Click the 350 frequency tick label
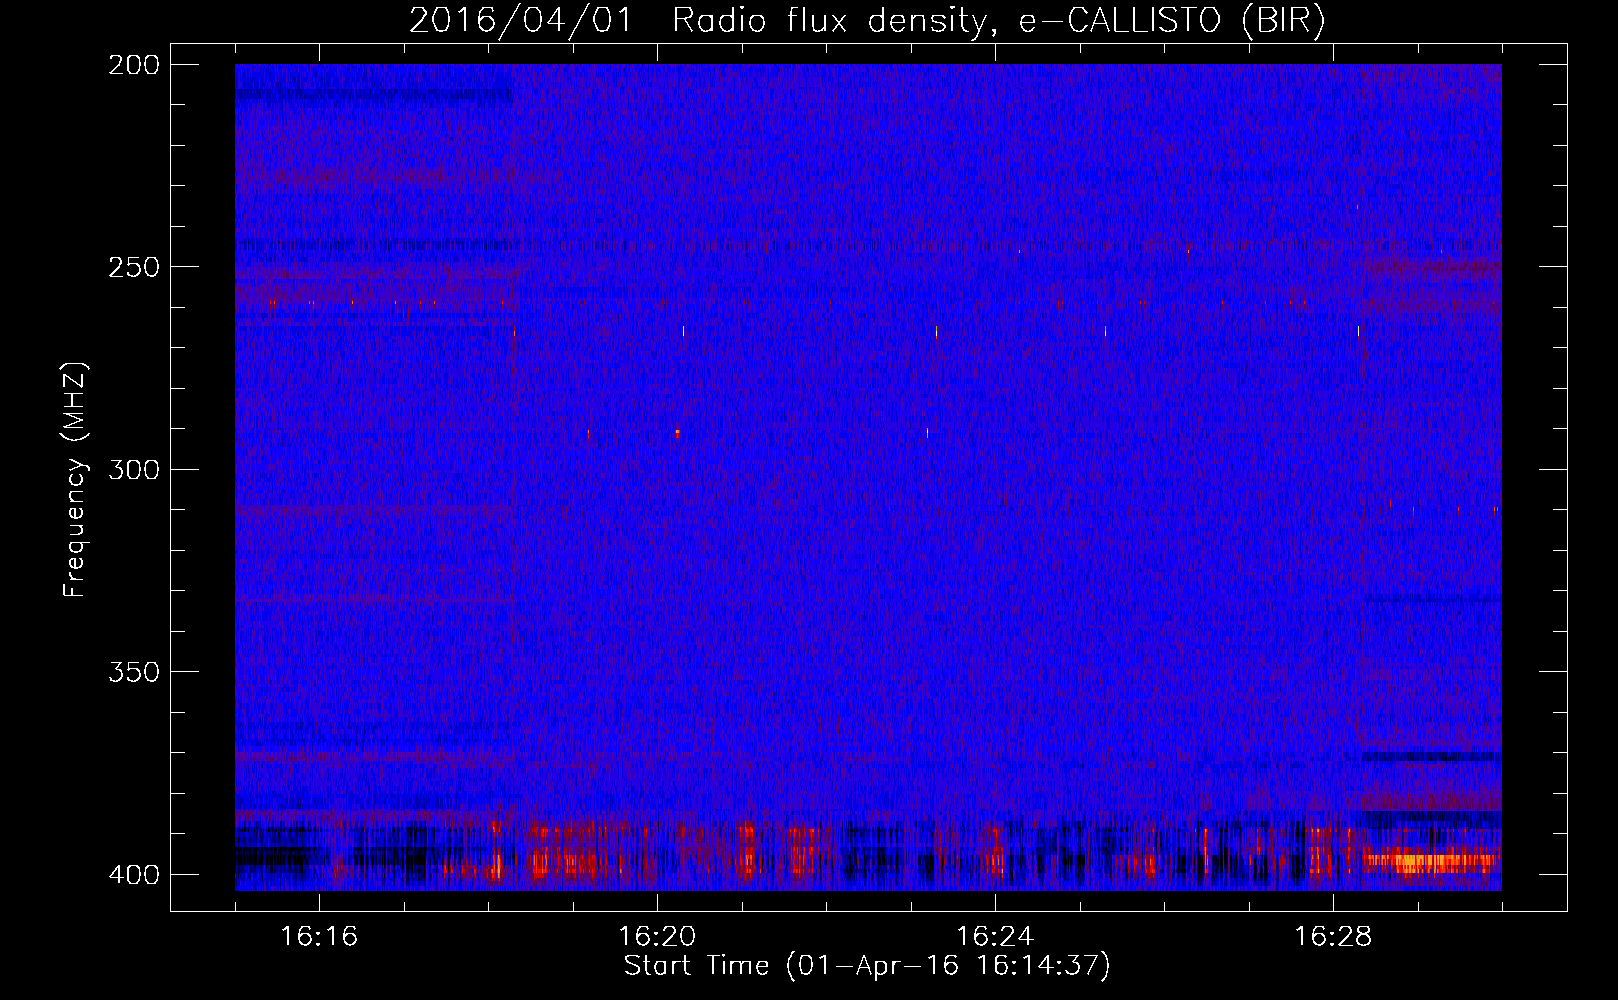Screen dimensions: 1618x1000 [x=133, y=672]
